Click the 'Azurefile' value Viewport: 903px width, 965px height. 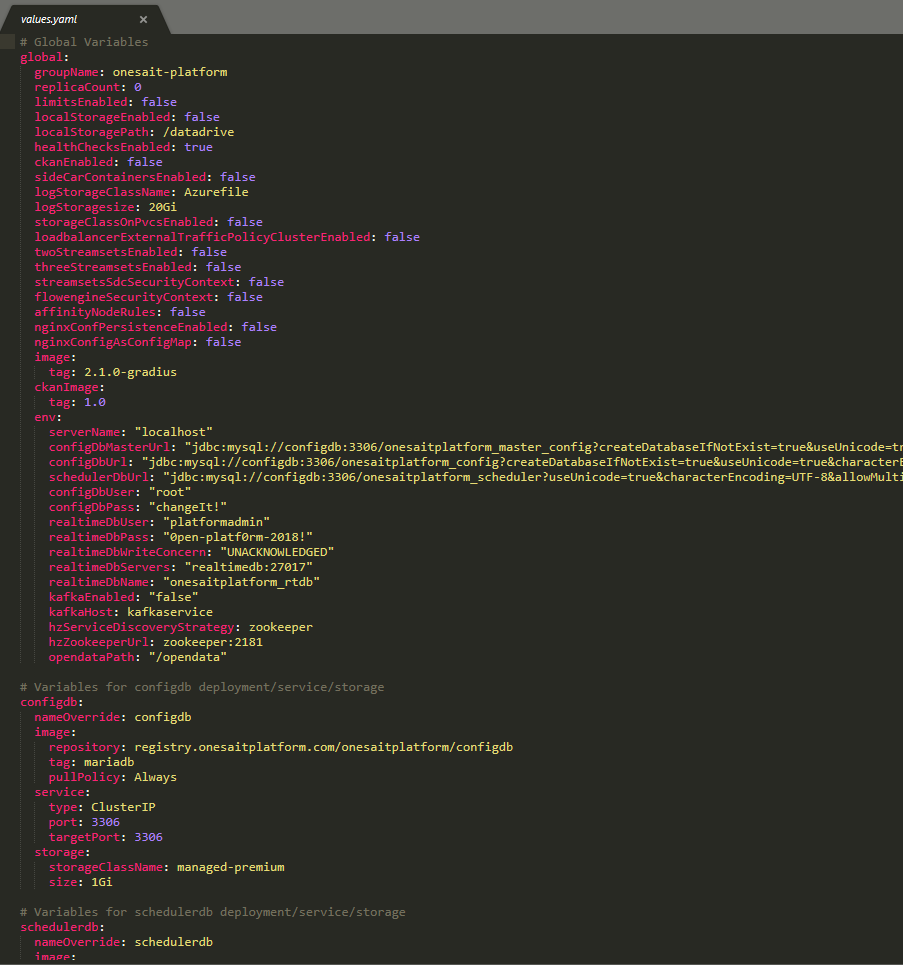tap(216, 192)
